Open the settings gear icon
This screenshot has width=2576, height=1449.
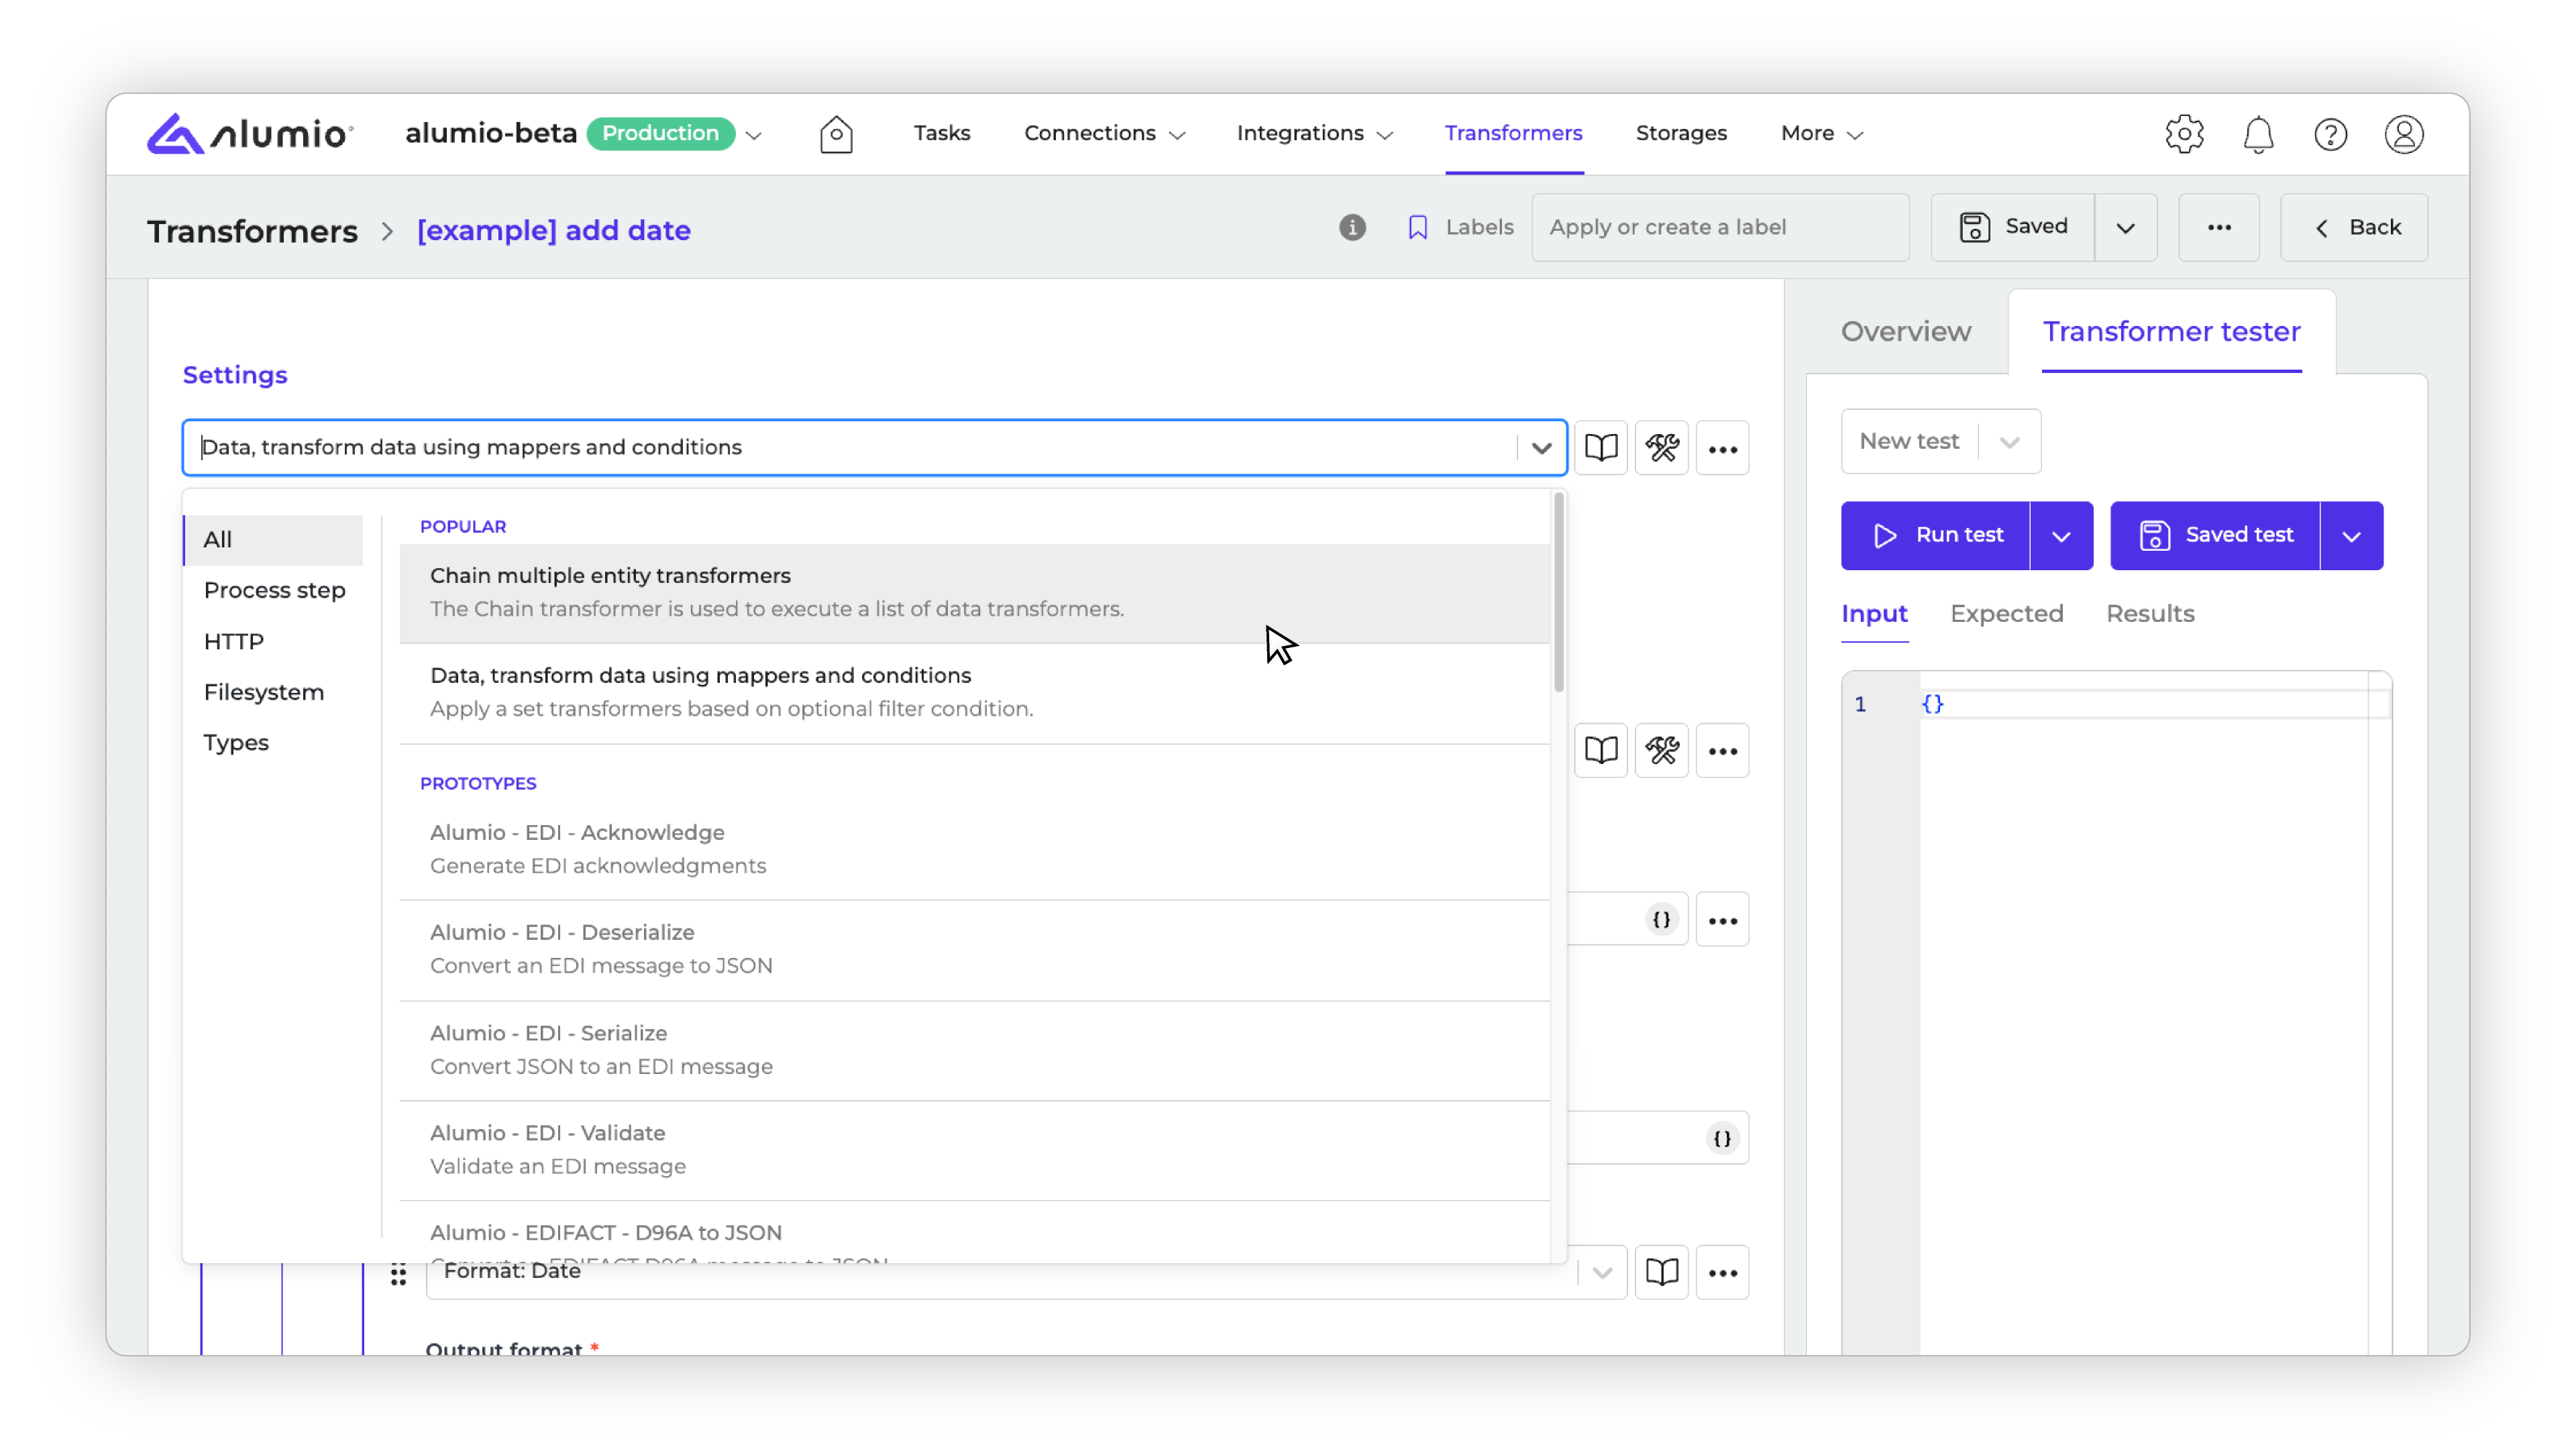[2185, 134]
